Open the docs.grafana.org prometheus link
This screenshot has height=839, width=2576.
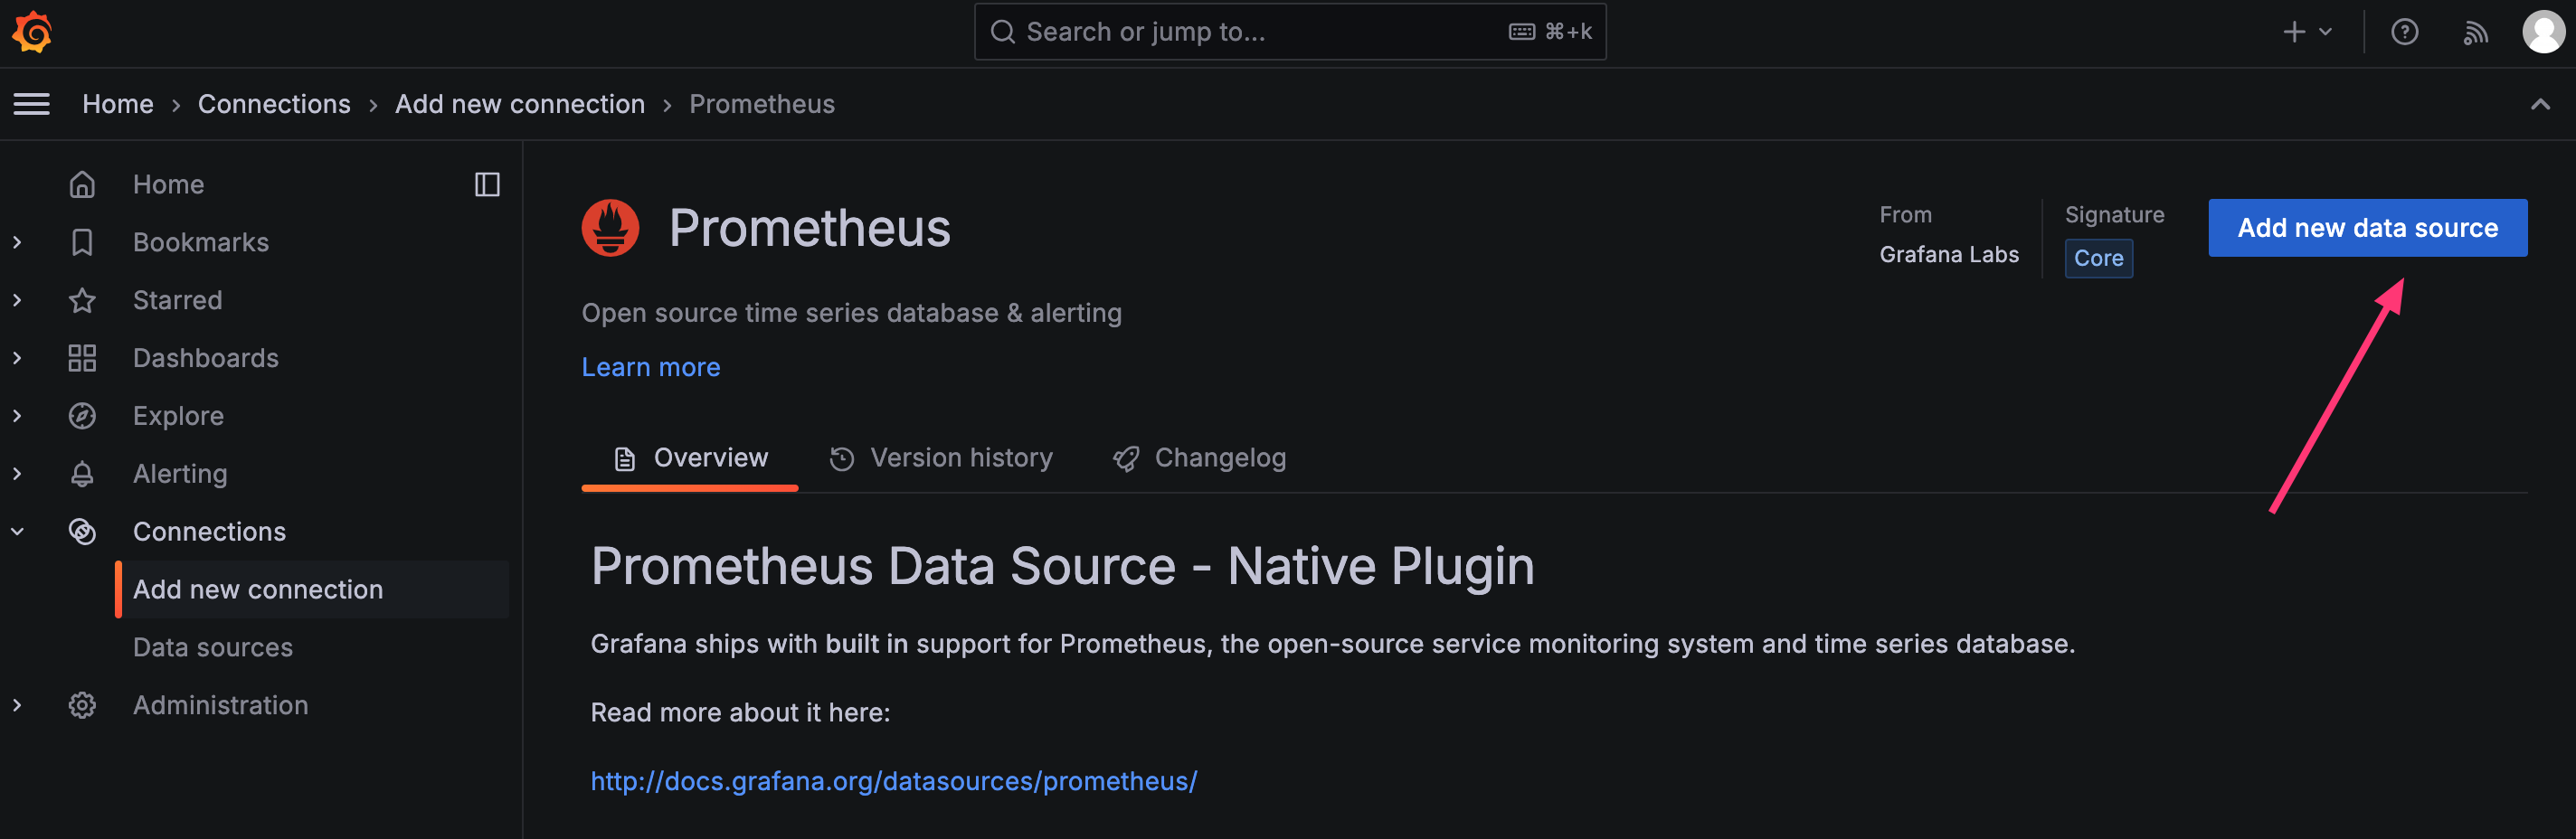click(x=893, y=781)
